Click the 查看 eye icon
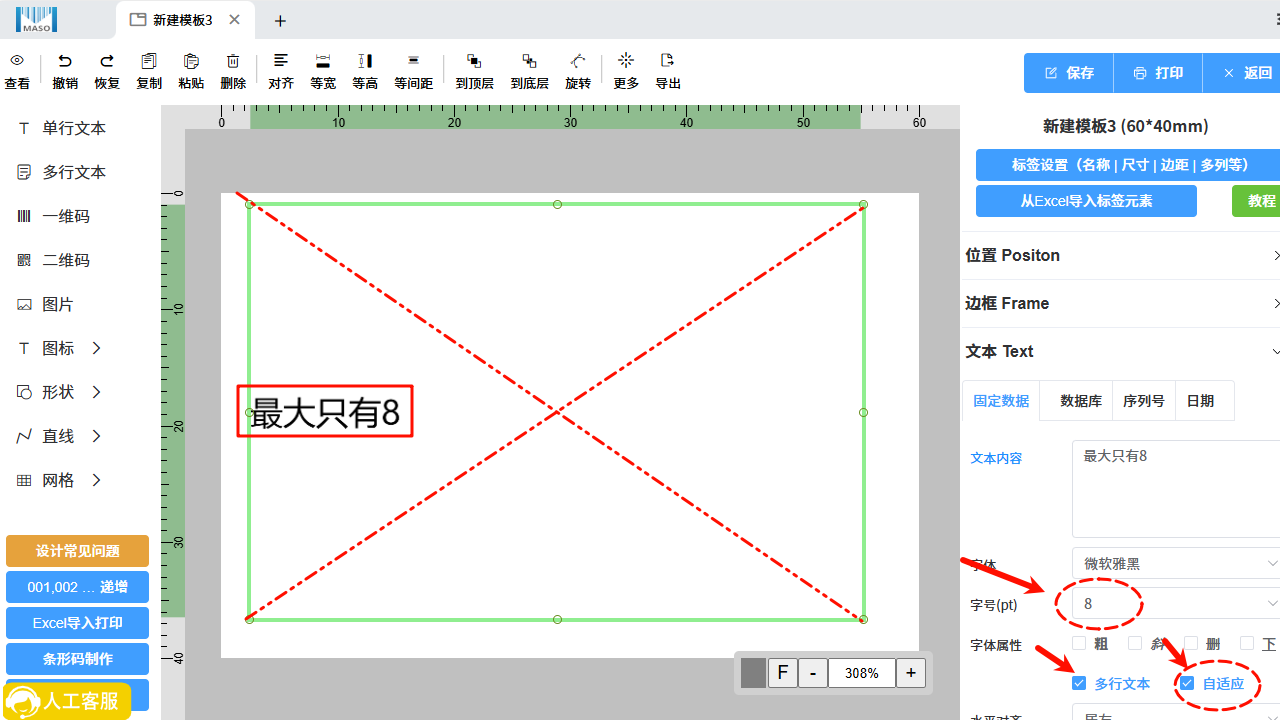 pyautogui.click(x=17, y=61)
